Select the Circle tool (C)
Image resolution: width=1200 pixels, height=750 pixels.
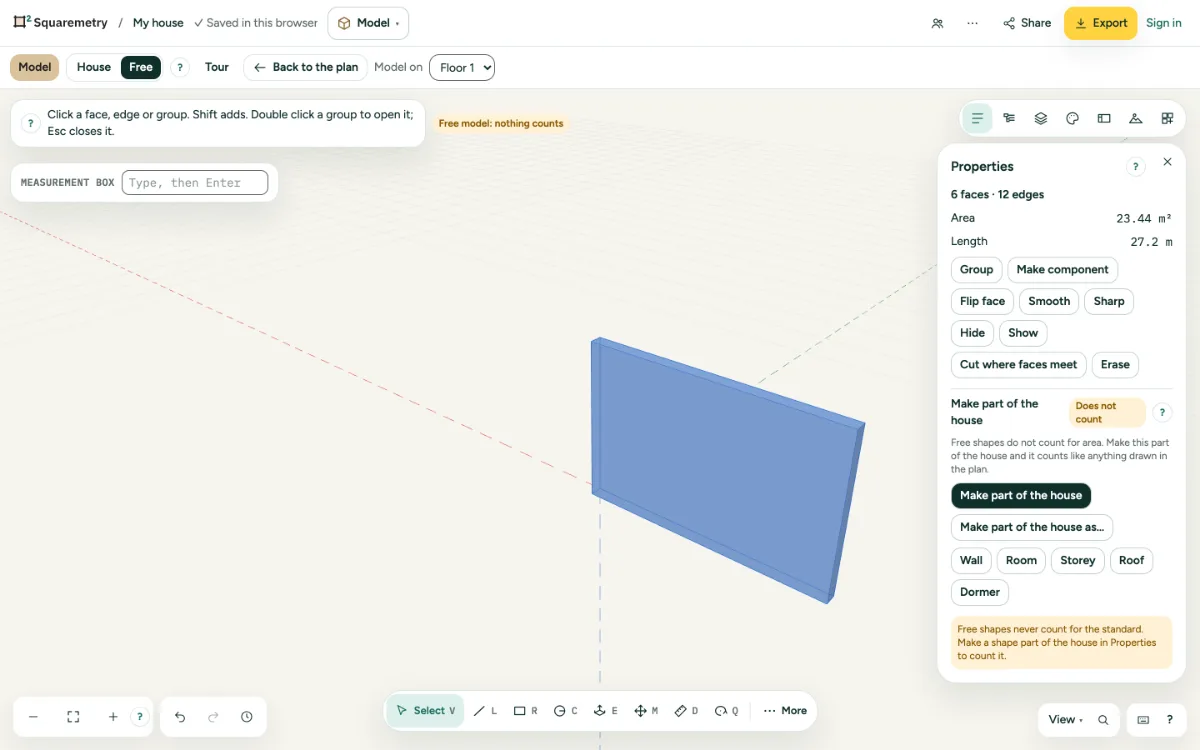tap(565, 711)
